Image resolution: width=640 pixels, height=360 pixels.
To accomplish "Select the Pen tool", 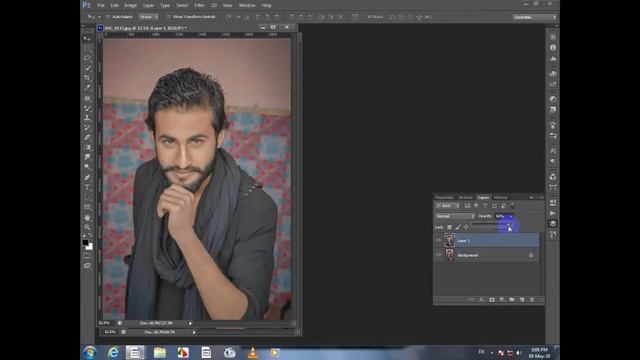I will pos(87,178).
